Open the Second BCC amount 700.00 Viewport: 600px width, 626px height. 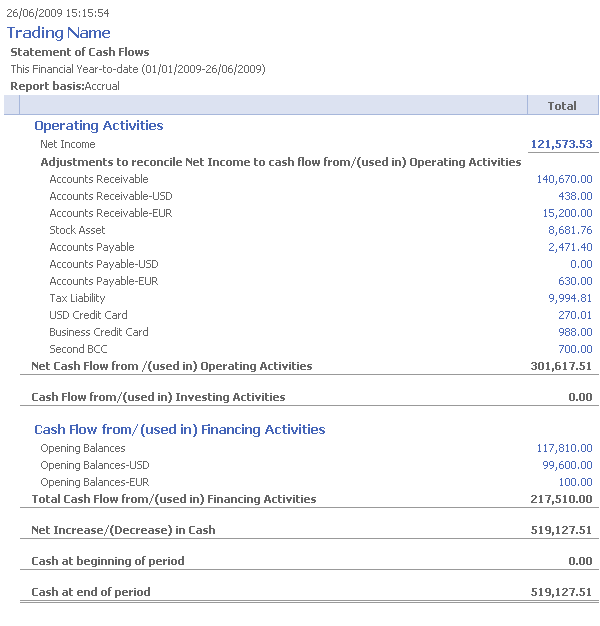tap(575, 349)
